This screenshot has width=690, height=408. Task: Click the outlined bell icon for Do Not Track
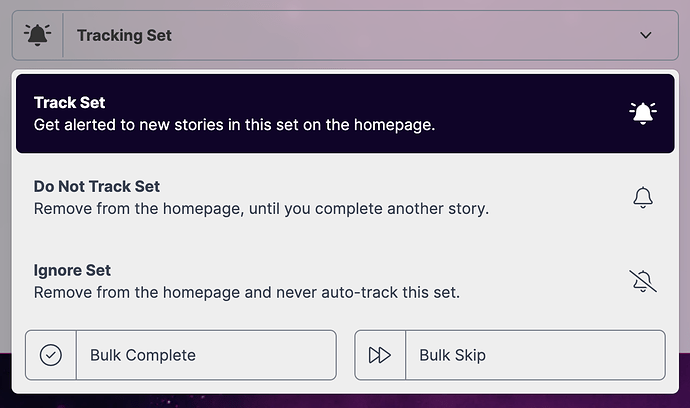[x=643, y=197]
